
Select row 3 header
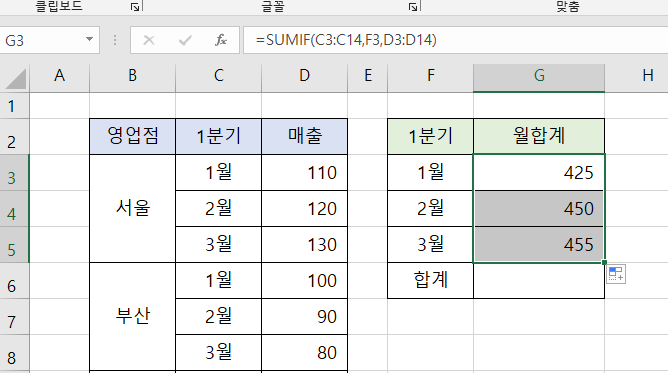point(14,172)
